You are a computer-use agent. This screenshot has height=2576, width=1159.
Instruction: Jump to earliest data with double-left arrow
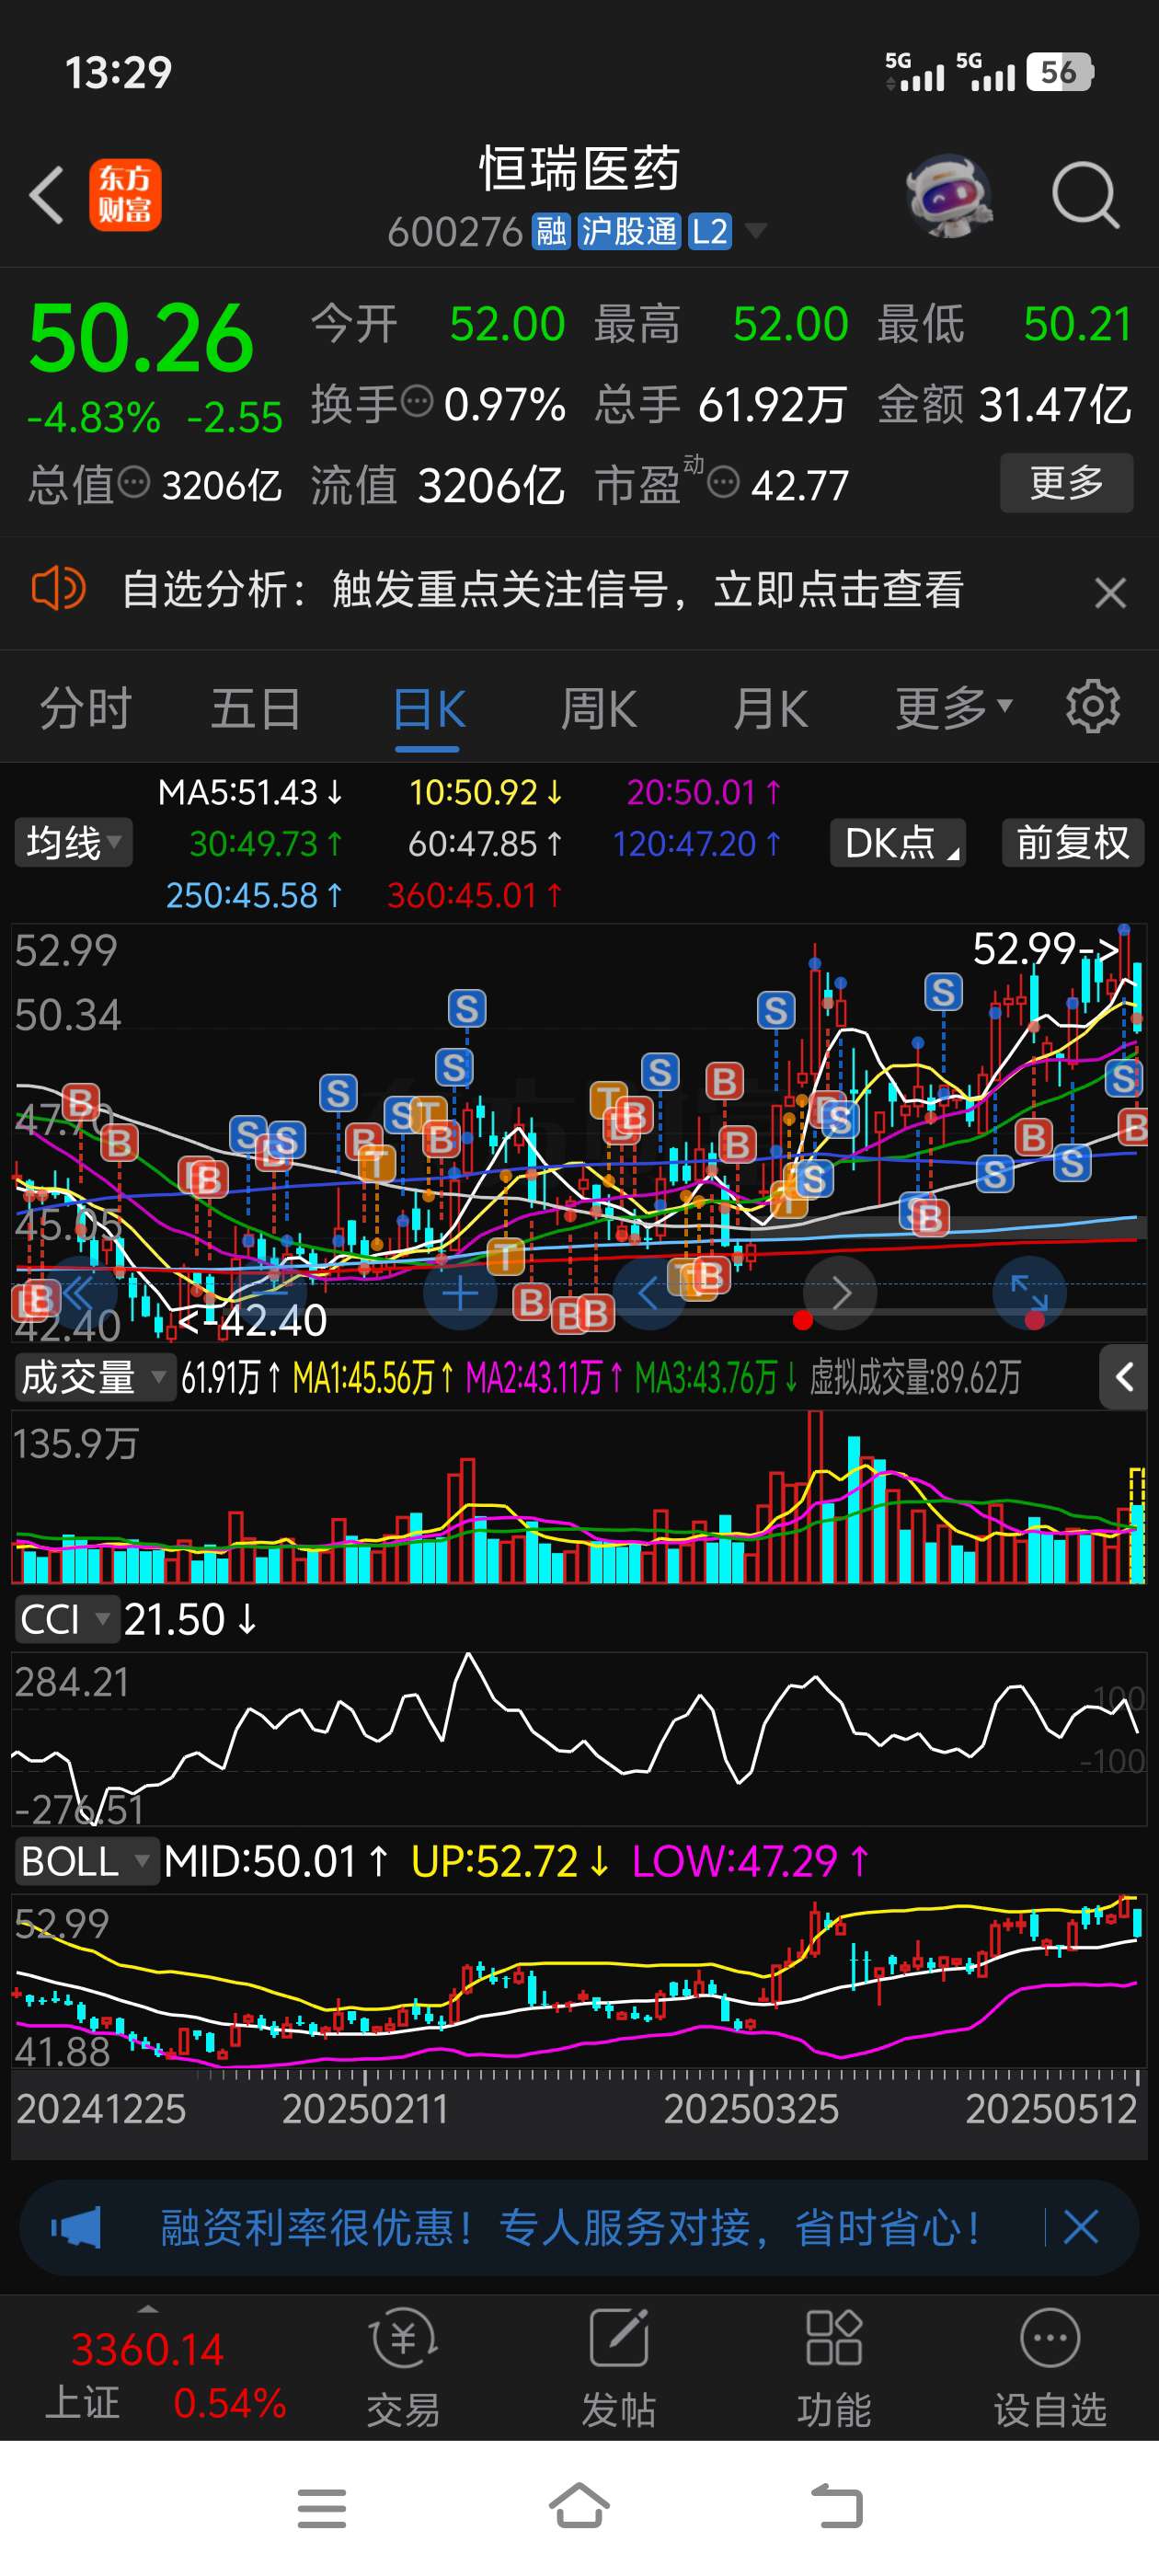tap(78, 1293)
